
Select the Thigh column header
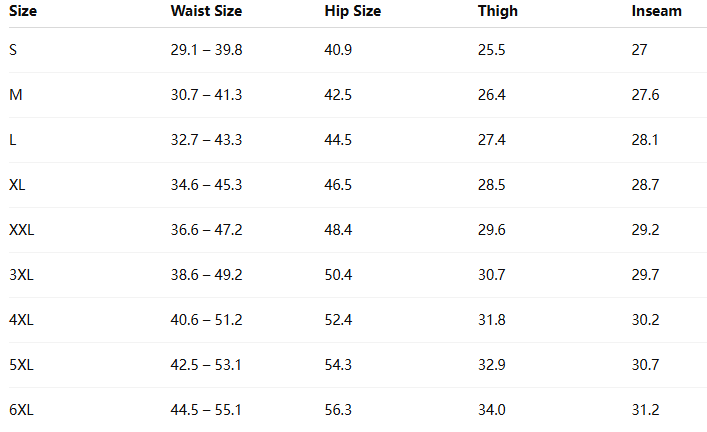pyautogui.click(x=498, y=11)
